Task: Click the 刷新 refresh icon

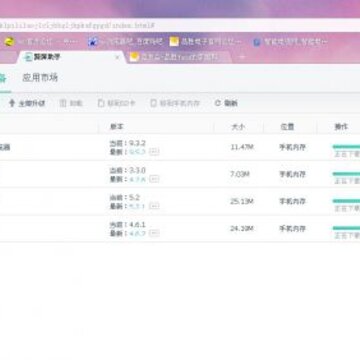Action: [x=218, y=103]
